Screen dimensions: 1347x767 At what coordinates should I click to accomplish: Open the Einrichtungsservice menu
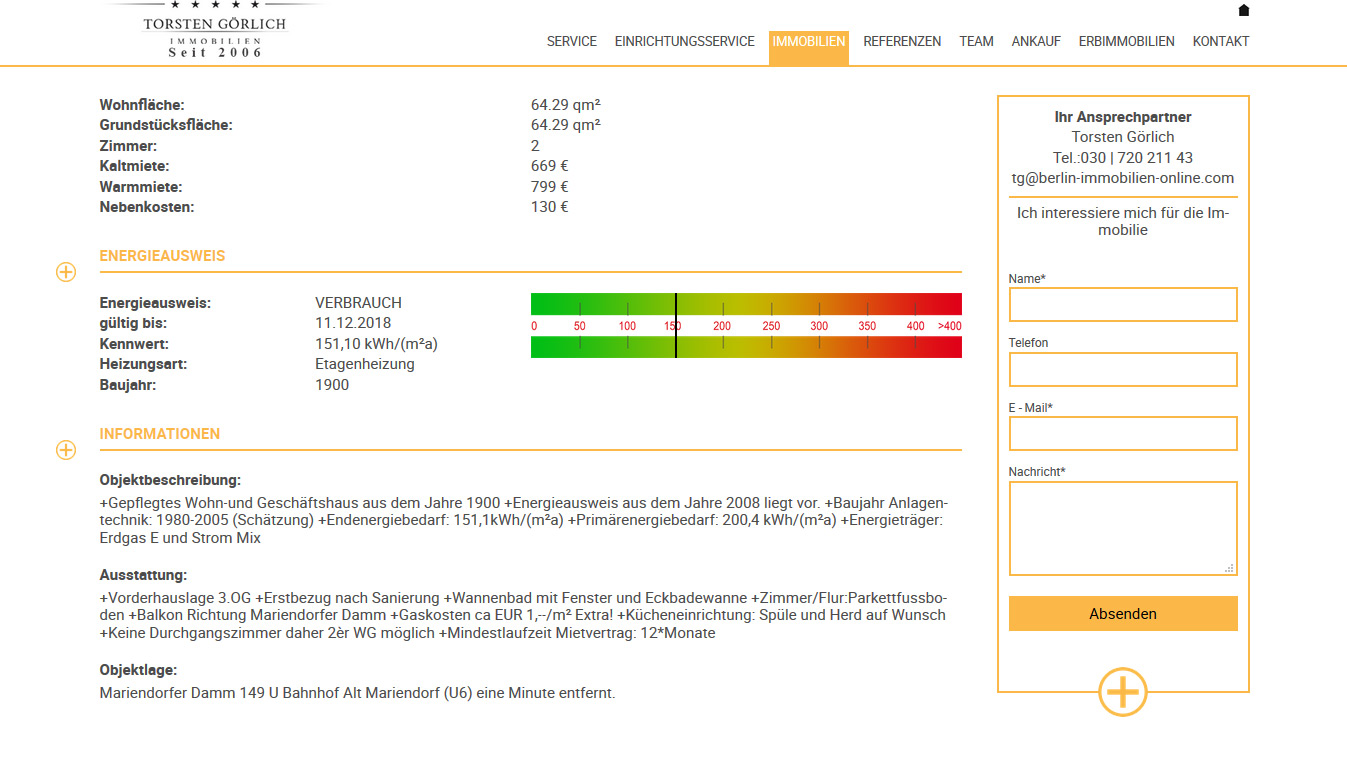click(684, 42)
